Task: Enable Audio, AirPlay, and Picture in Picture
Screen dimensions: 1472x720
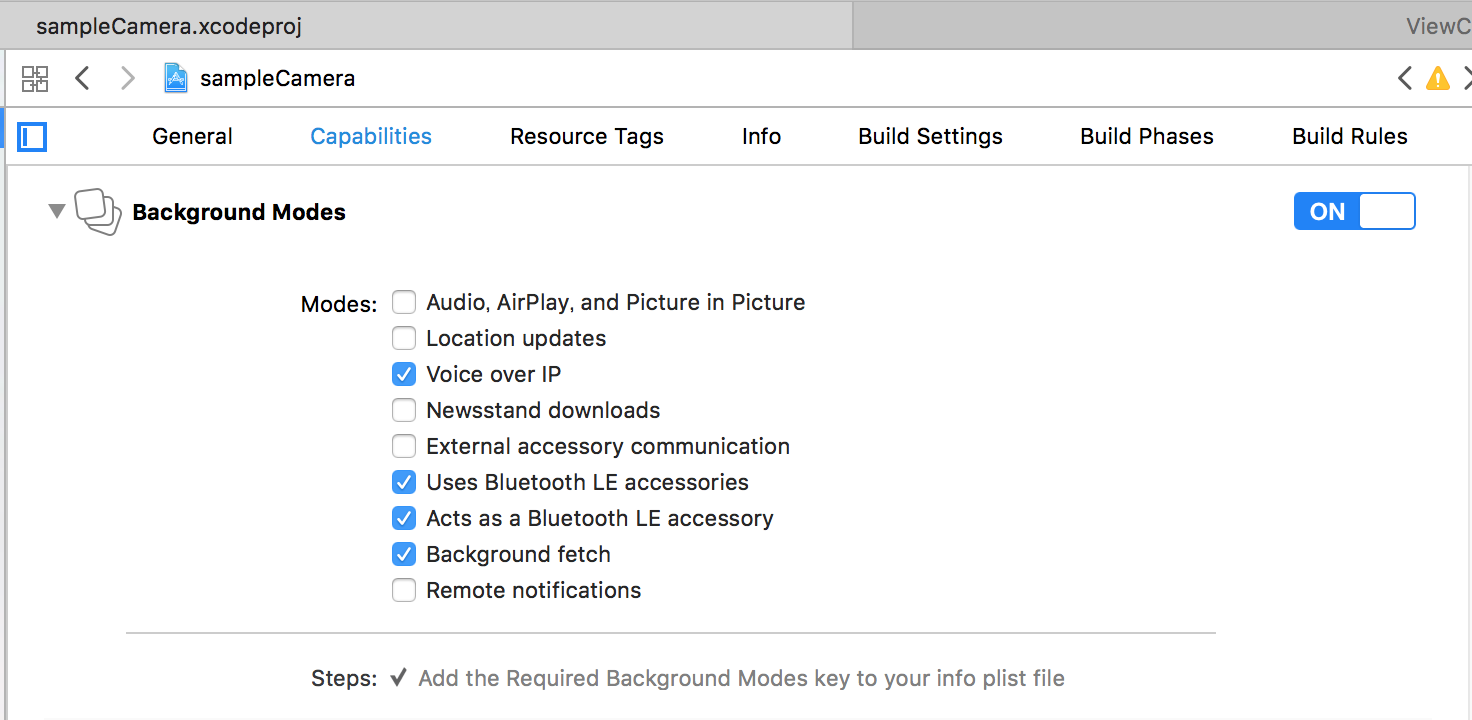Action: coord(404,302)
